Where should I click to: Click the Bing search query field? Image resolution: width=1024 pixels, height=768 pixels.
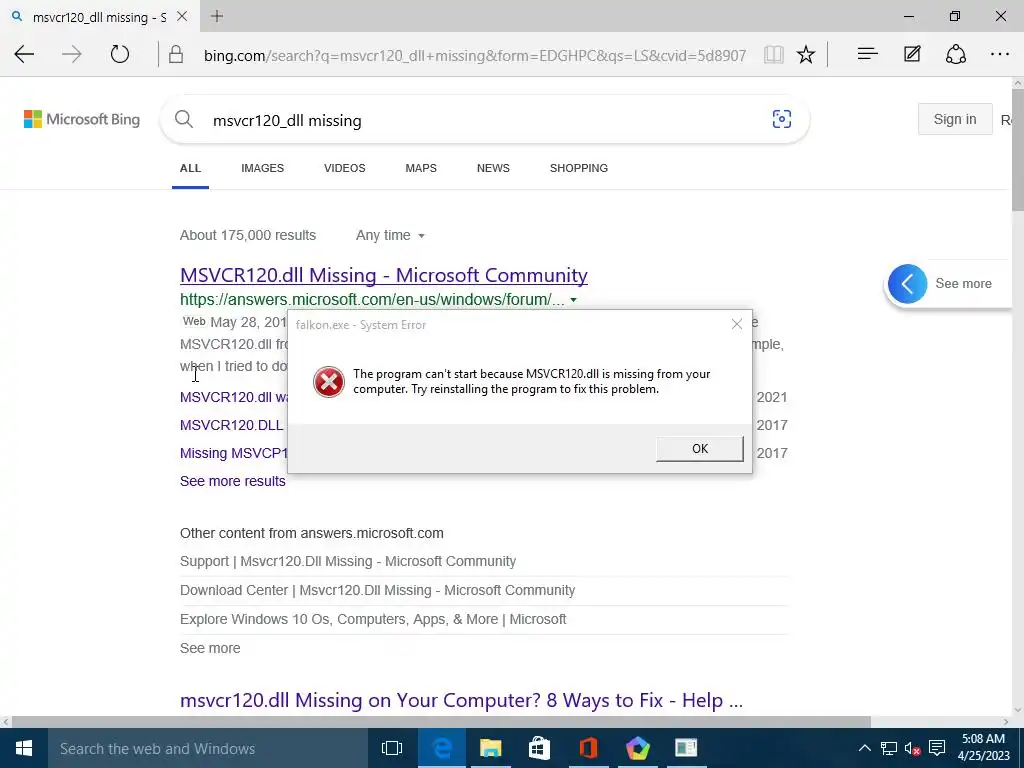[x=483, y=120]
